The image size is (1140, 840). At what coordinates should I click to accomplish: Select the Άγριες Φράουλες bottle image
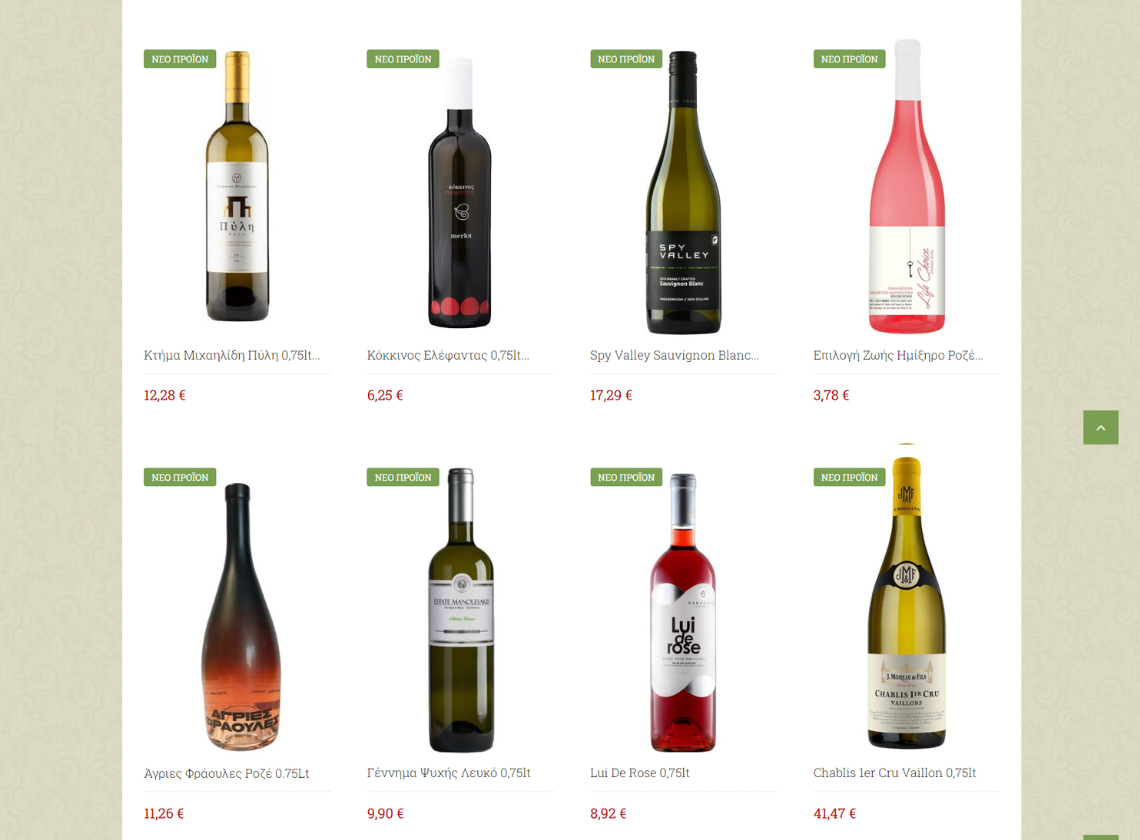point(239,617)
